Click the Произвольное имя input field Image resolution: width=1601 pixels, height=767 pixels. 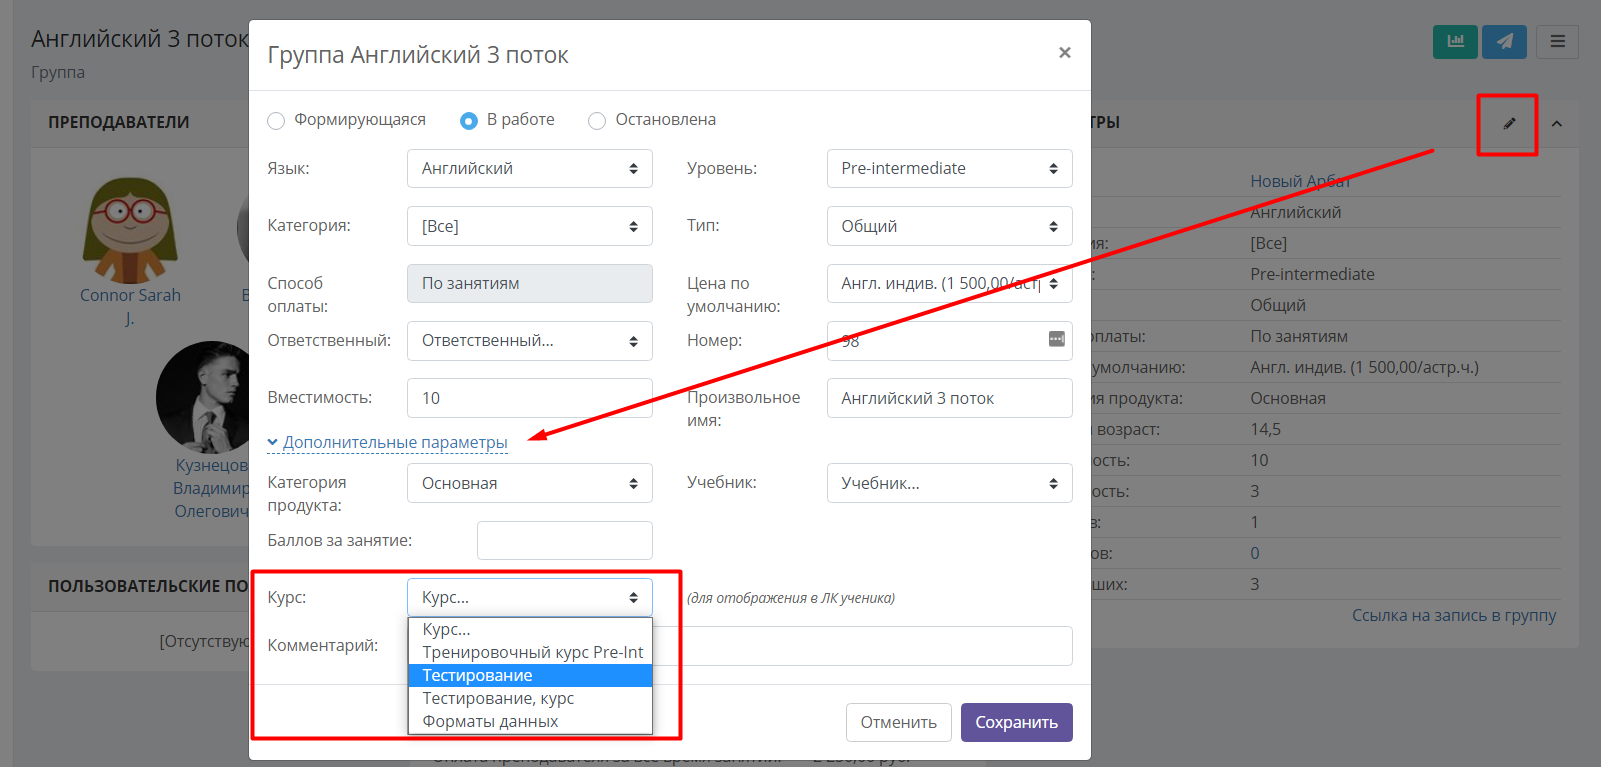pyautogui.click(x=950, y=398)
